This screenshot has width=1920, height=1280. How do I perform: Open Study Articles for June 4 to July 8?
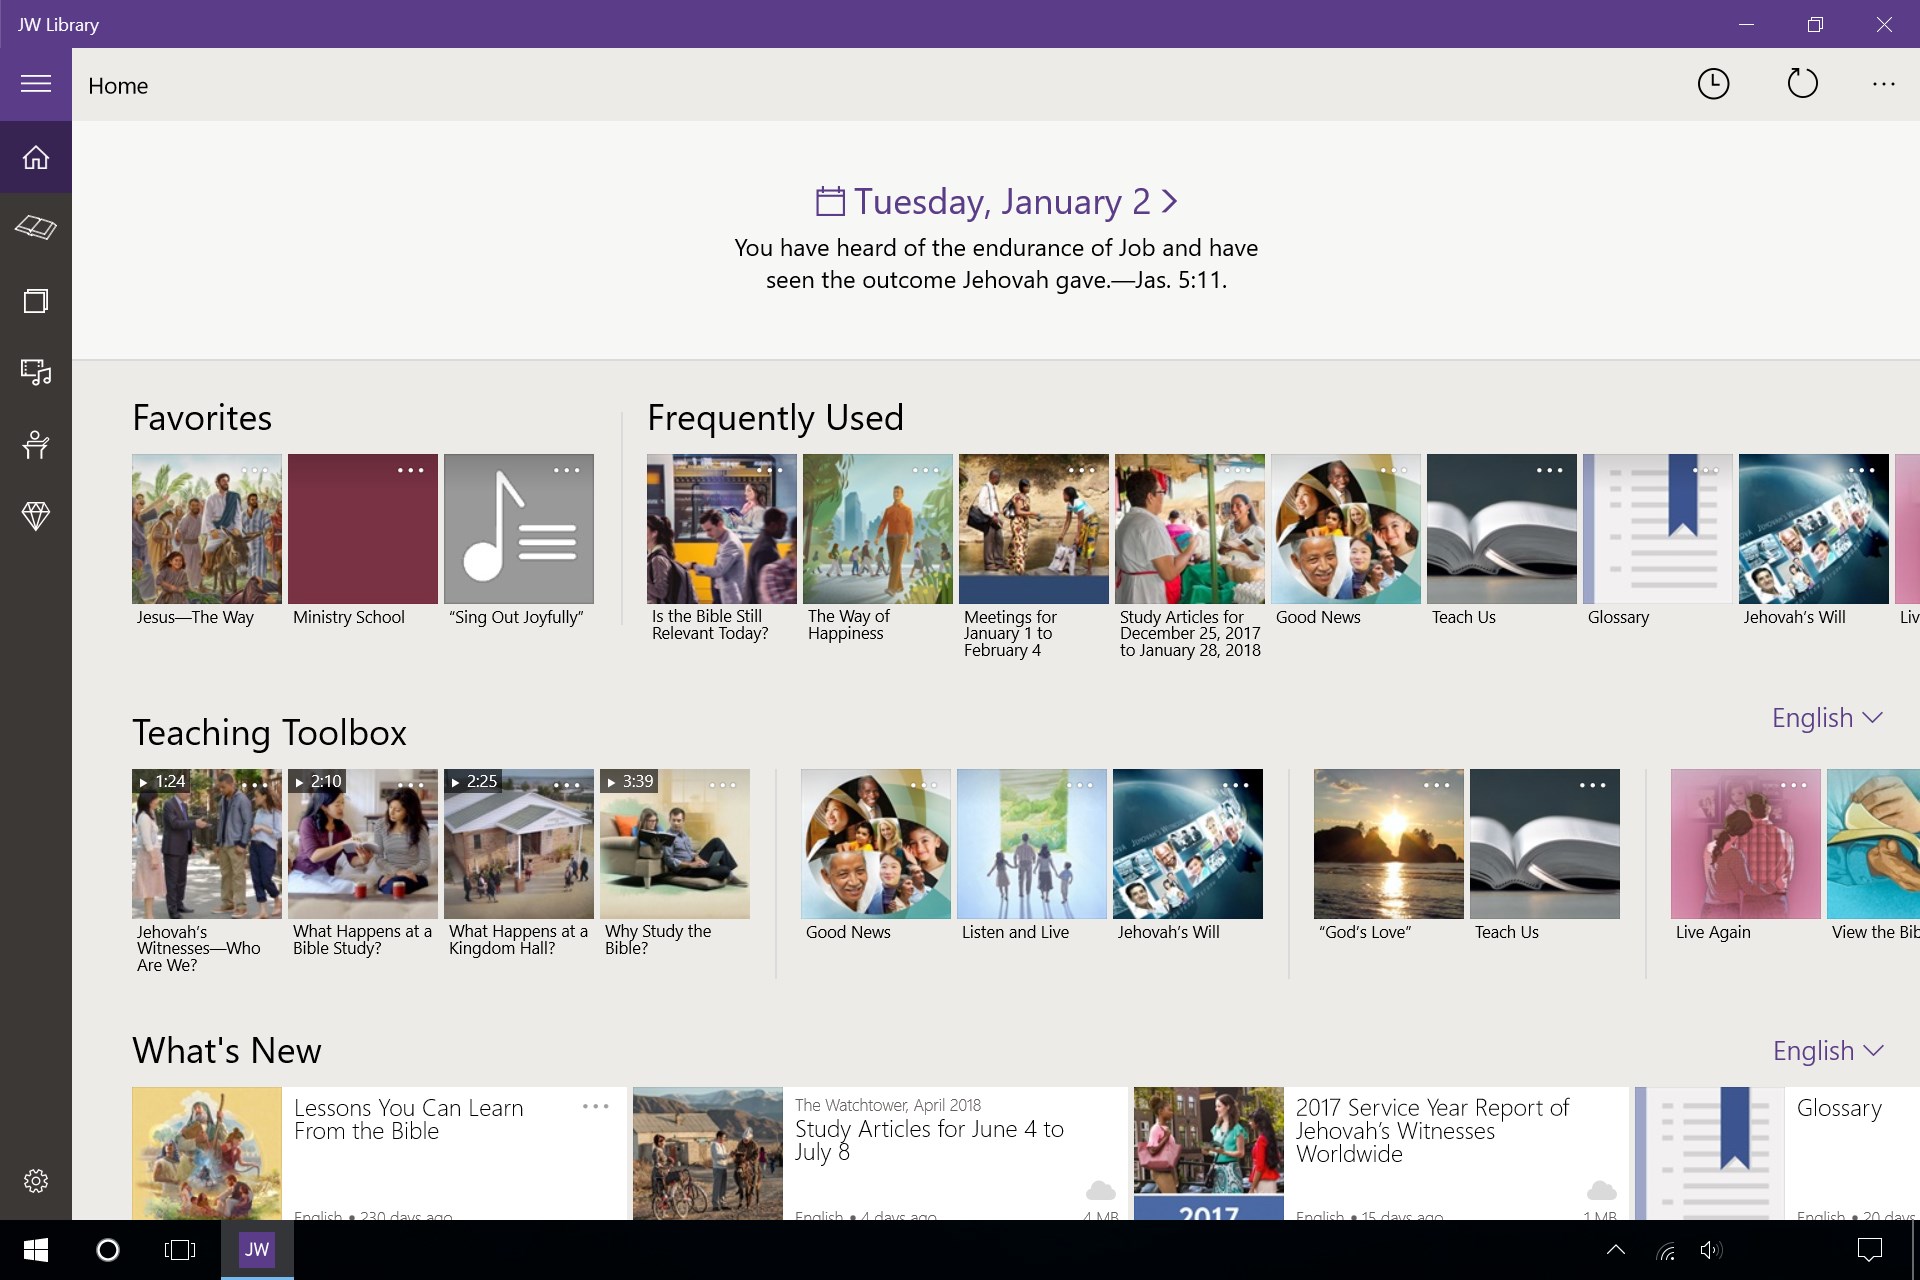928,1140
